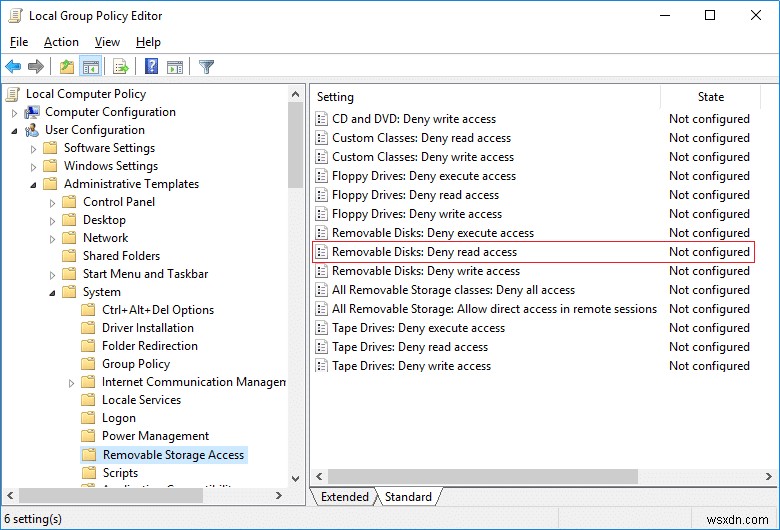780x530 pixels.
Task: Click the Computer Configuration icon in tree
Action: pyautogui.click(x=32, y=112)
